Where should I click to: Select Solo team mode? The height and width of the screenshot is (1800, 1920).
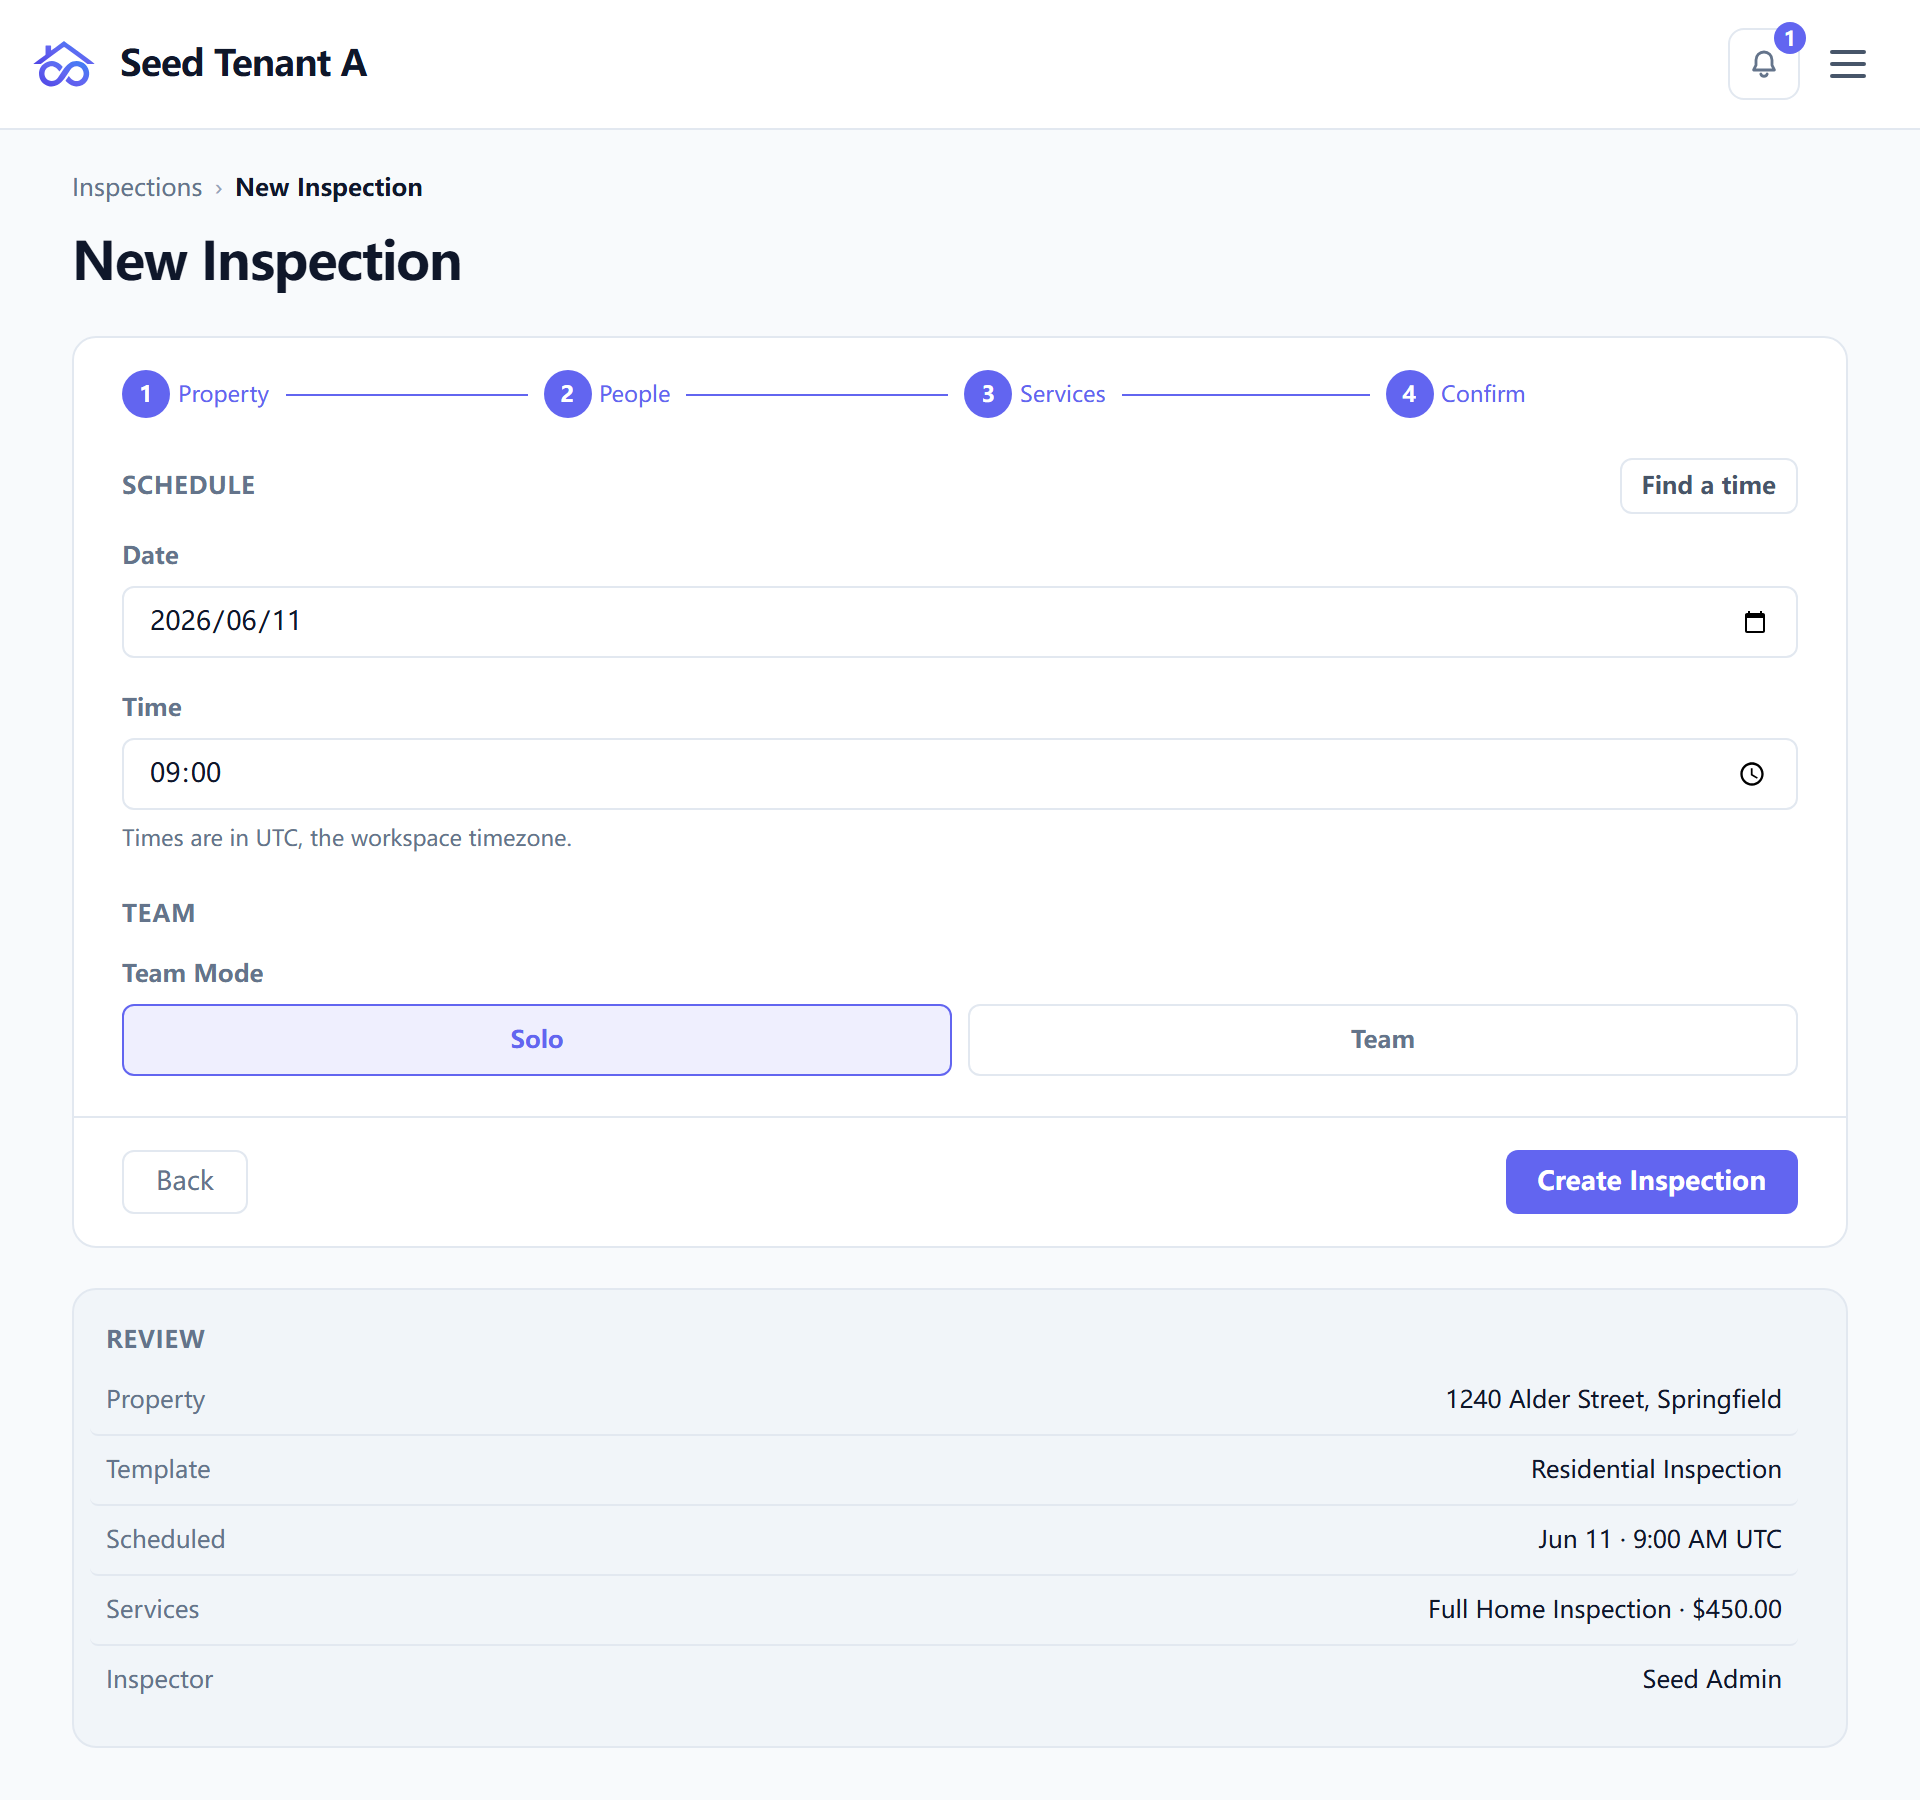click(537, 1040)
